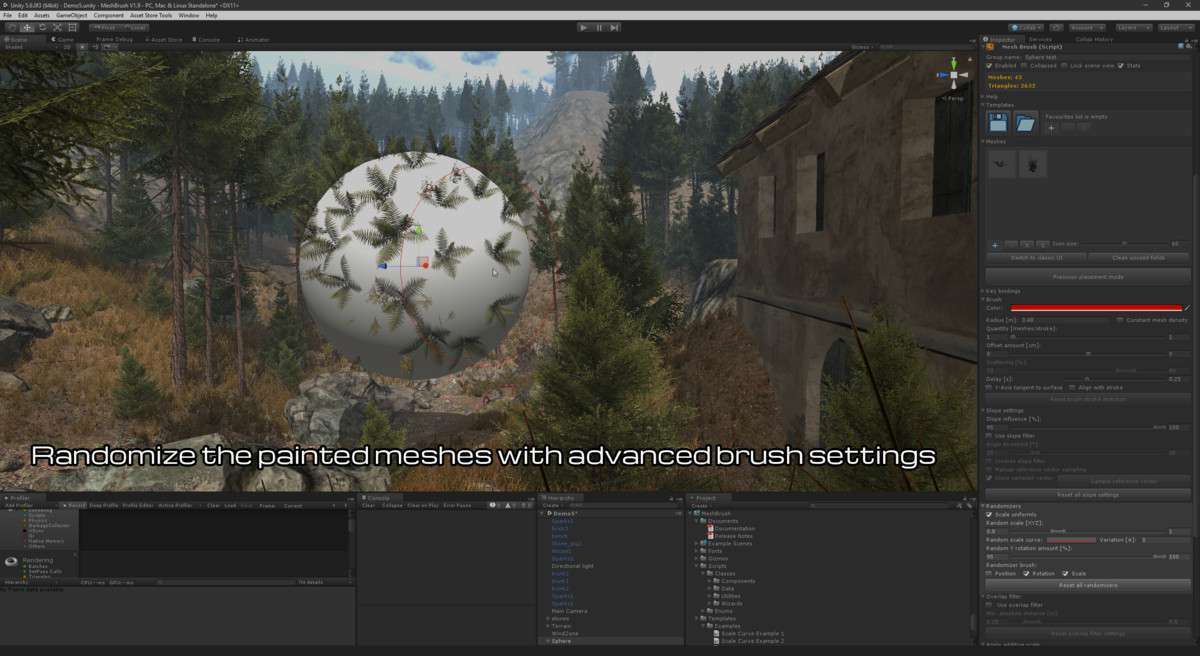Toggle Constant mesh density checkbox
1200x656 pixels.
[x=1120, y=320]
